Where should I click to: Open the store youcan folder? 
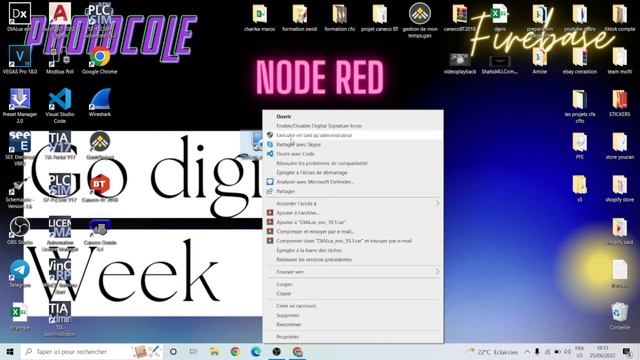pos(620,145)
